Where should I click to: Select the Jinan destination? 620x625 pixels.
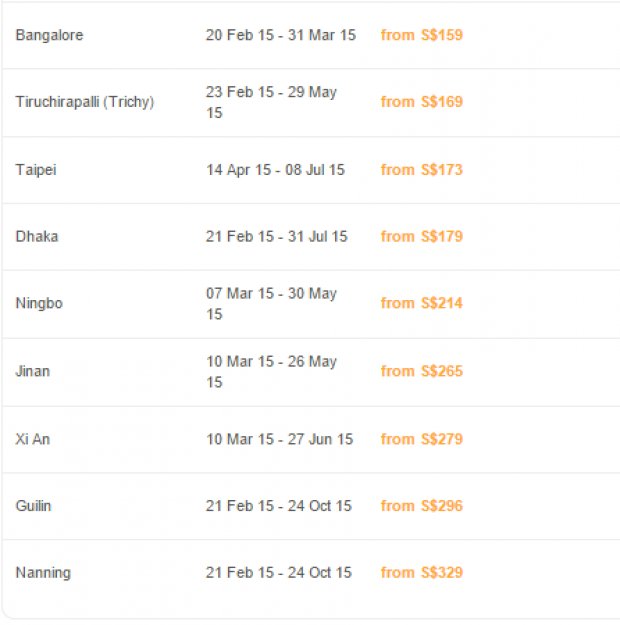(x=33, y=371)
